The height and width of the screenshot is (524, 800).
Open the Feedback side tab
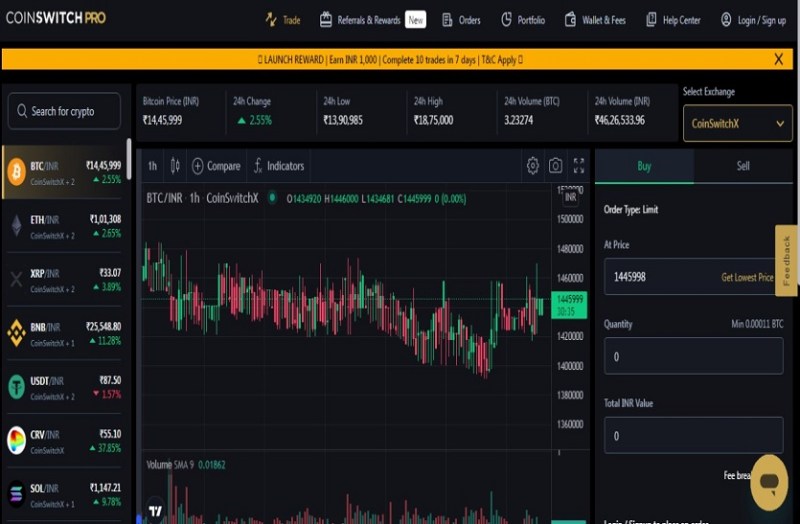click(786, 261)
